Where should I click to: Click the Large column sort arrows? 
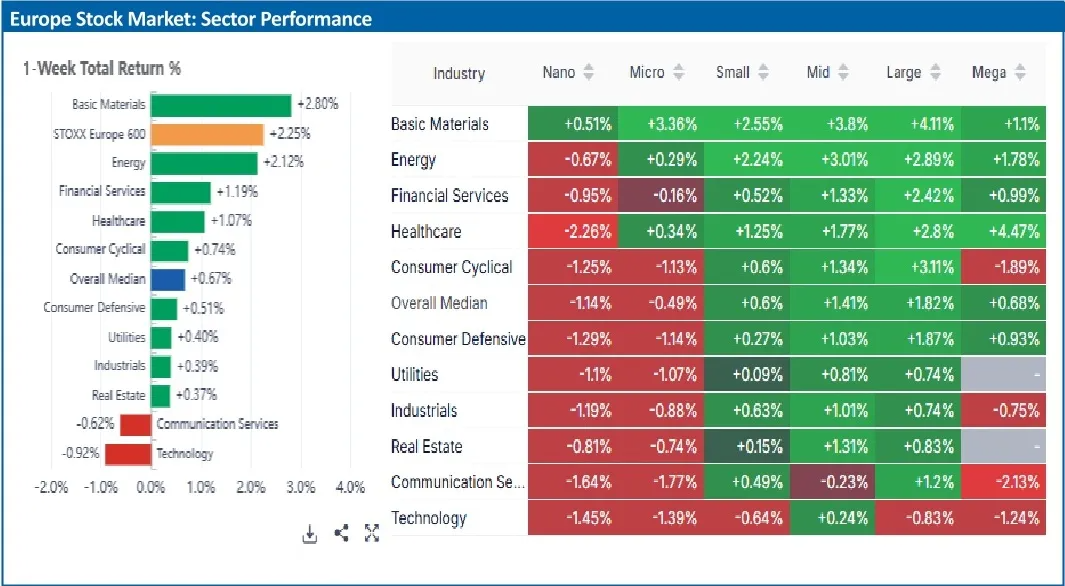(x=936, y=73)
